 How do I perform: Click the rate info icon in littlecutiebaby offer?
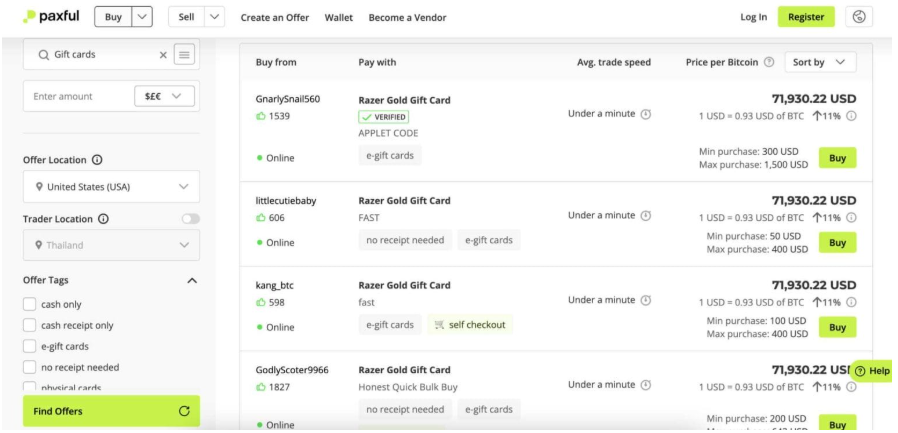pos(851,218)
